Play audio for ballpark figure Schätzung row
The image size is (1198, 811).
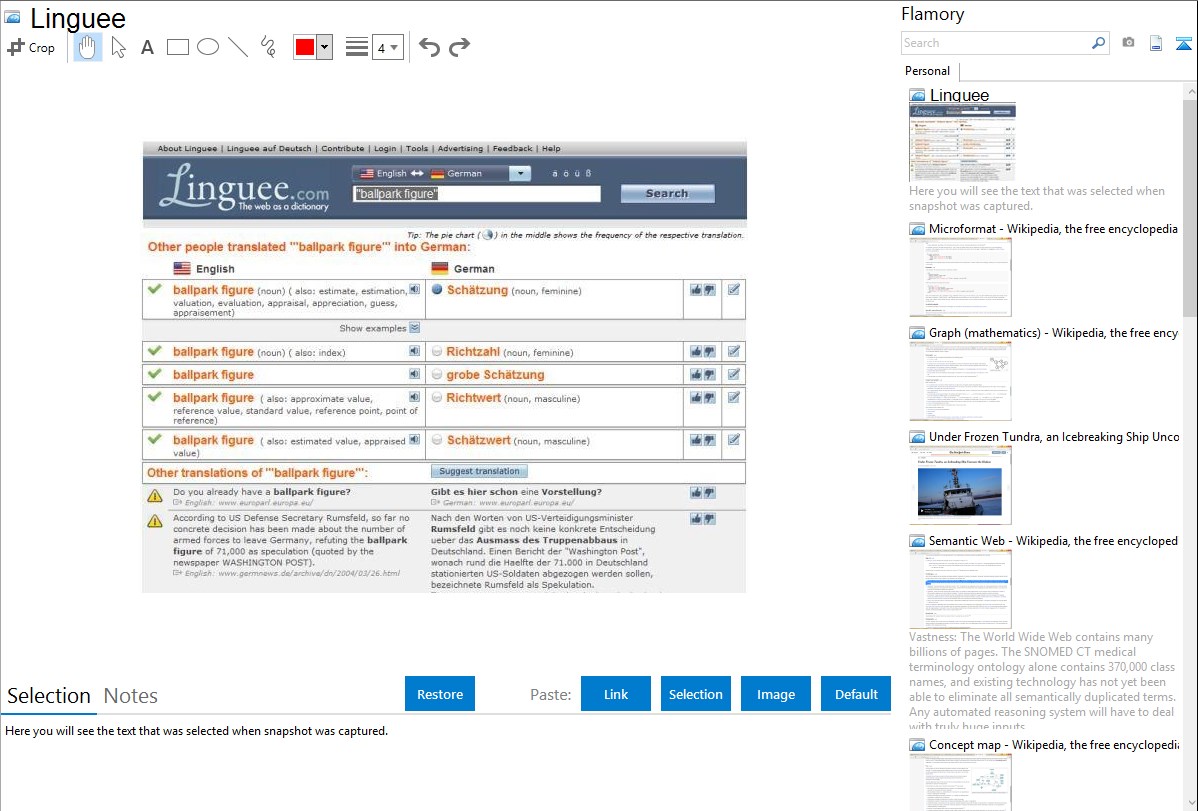pos(414,290)
